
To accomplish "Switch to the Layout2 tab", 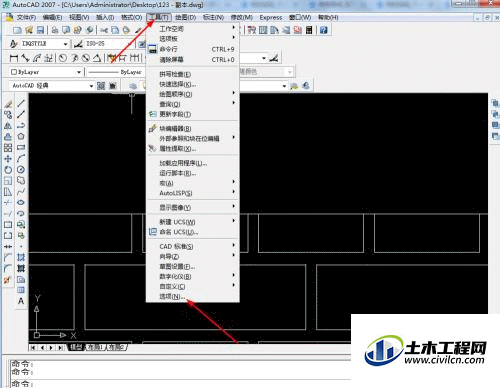I will (x=117, y=347).
